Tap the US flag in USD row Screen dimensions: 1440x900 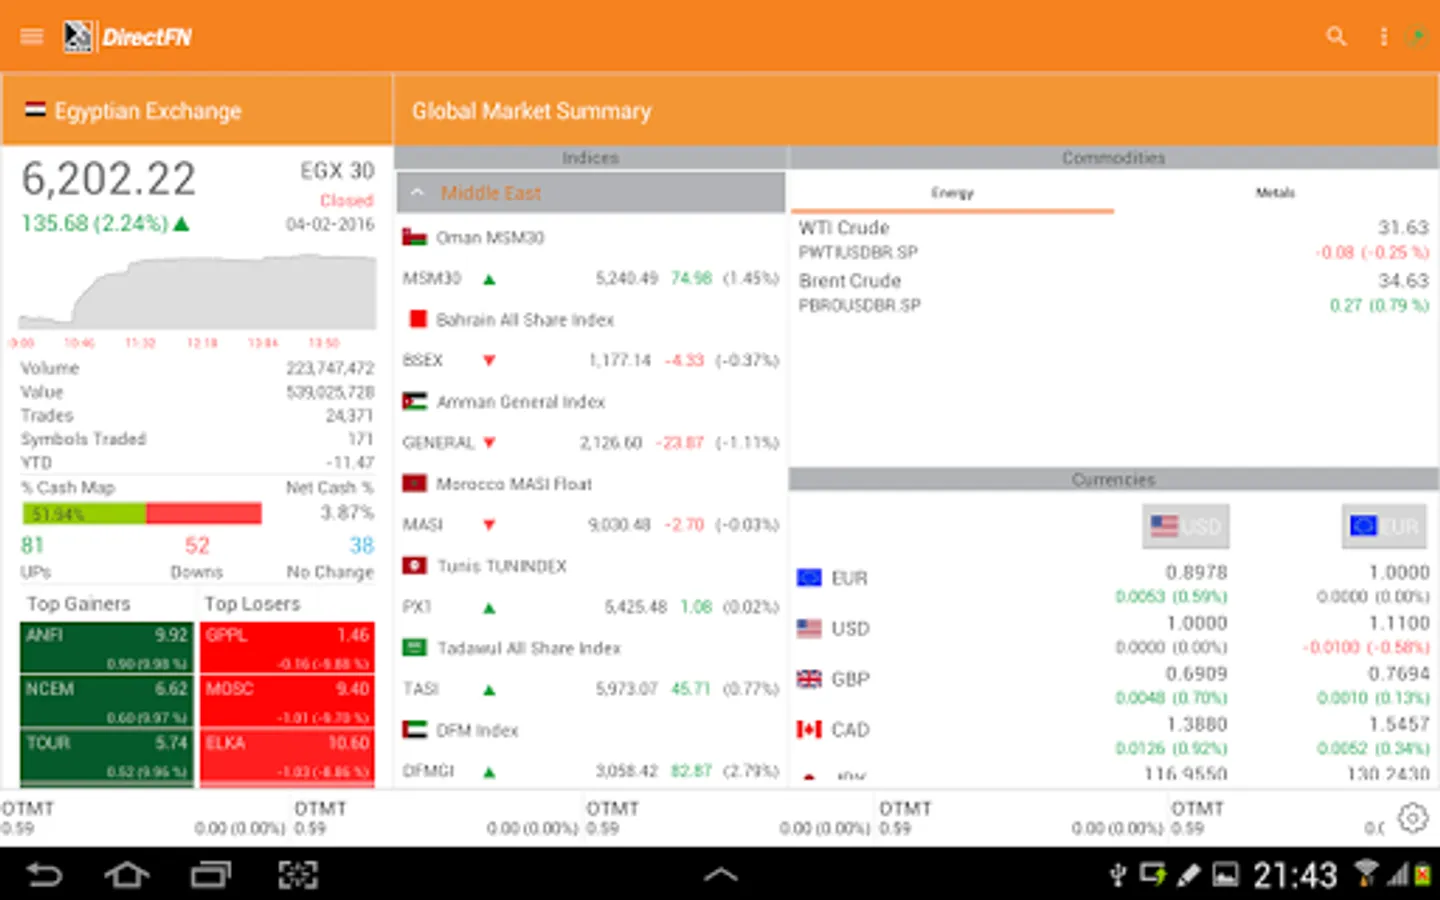[x=809, y=628]
